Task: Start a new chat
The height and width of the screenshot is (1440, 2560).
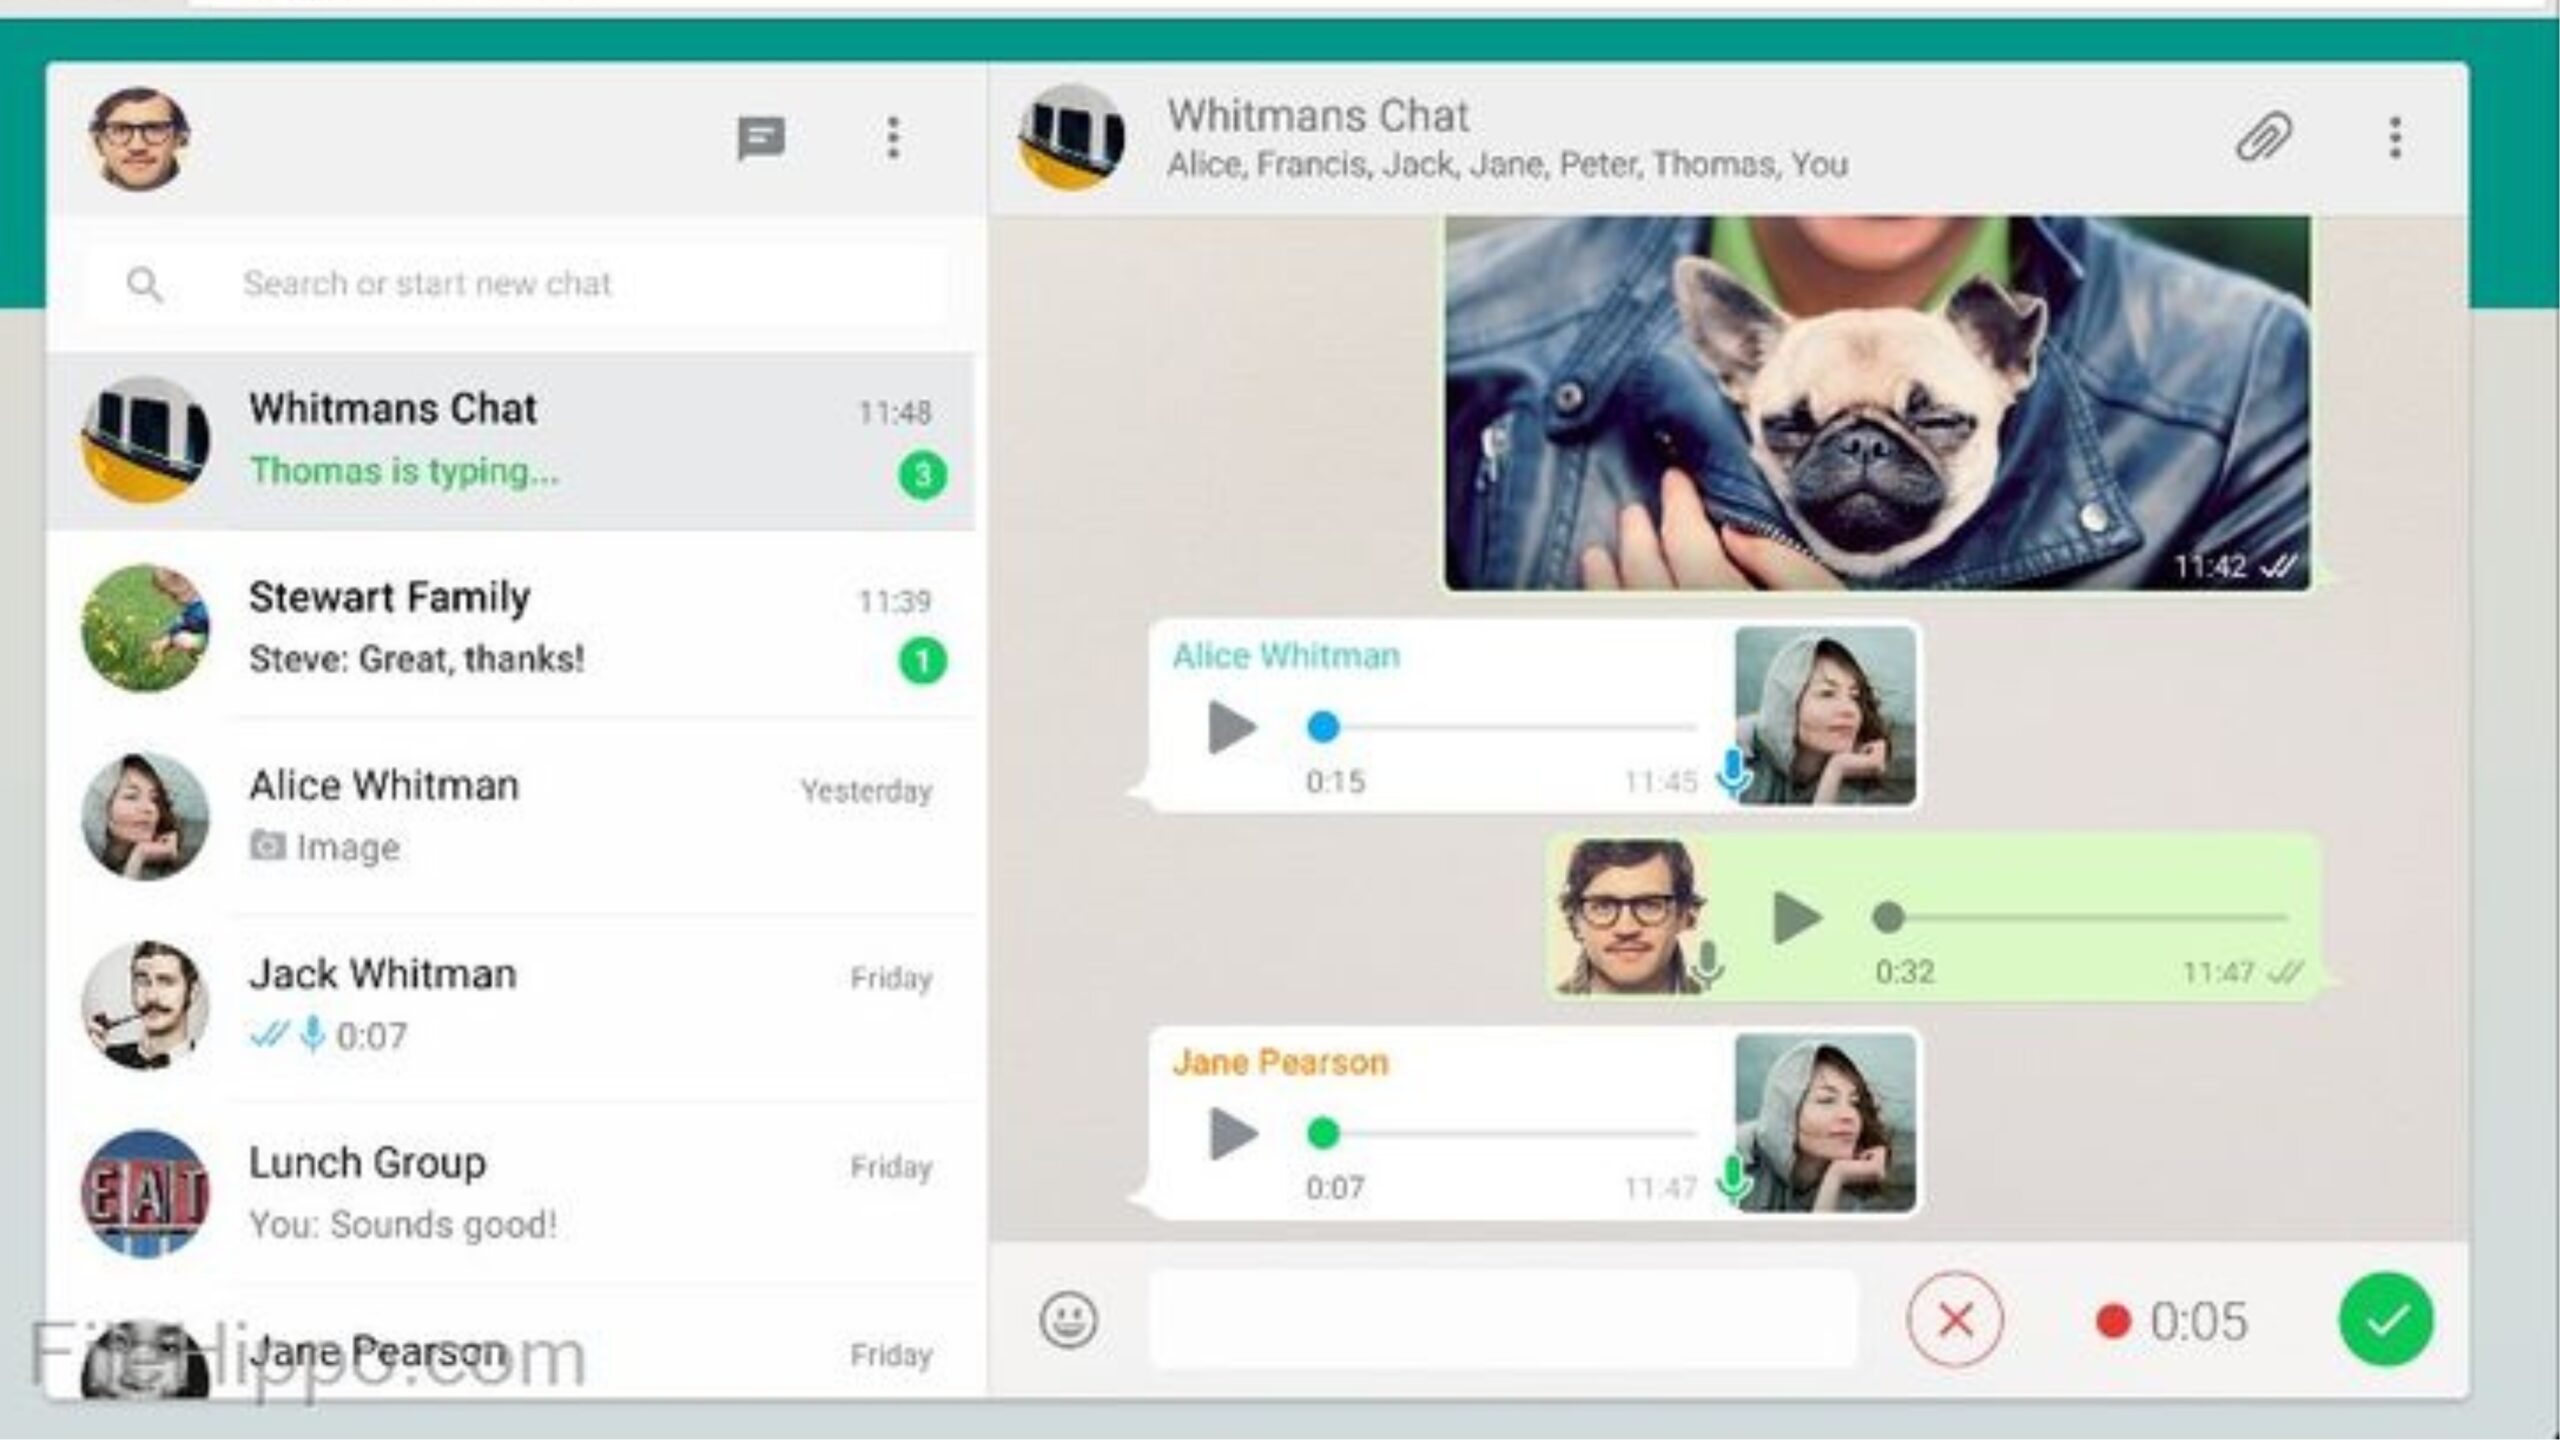Action: click(762, 140)
